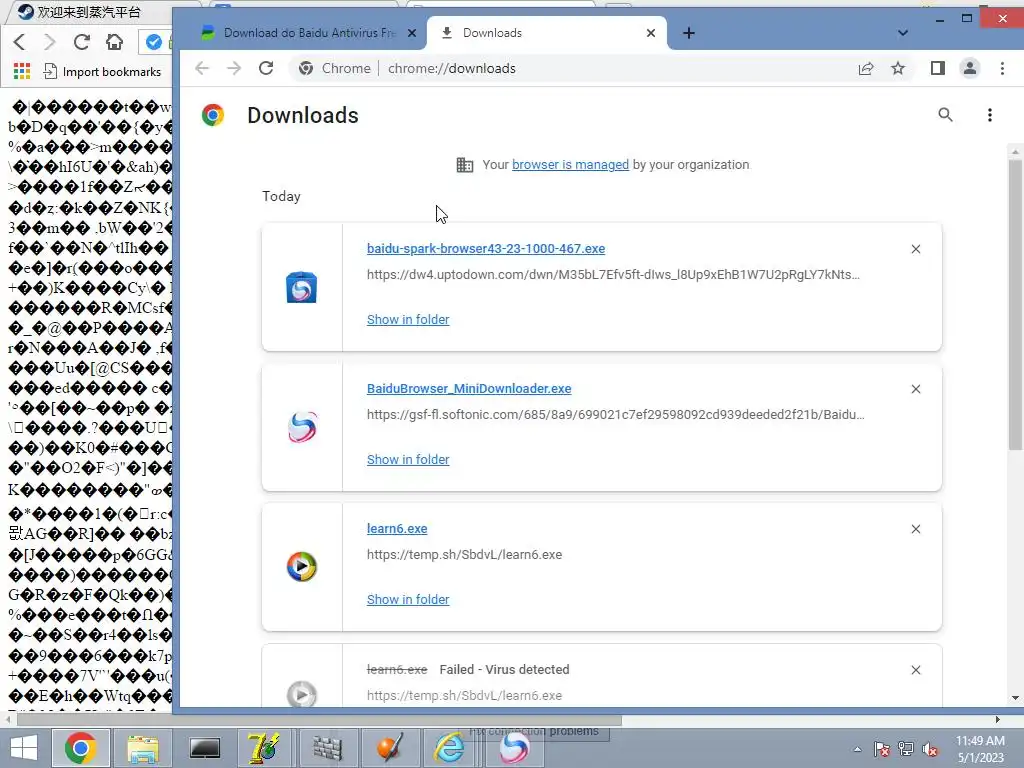Open apps grid in background bookmarks bar
Screen dimensions: 1024x768
coord(22,71)
